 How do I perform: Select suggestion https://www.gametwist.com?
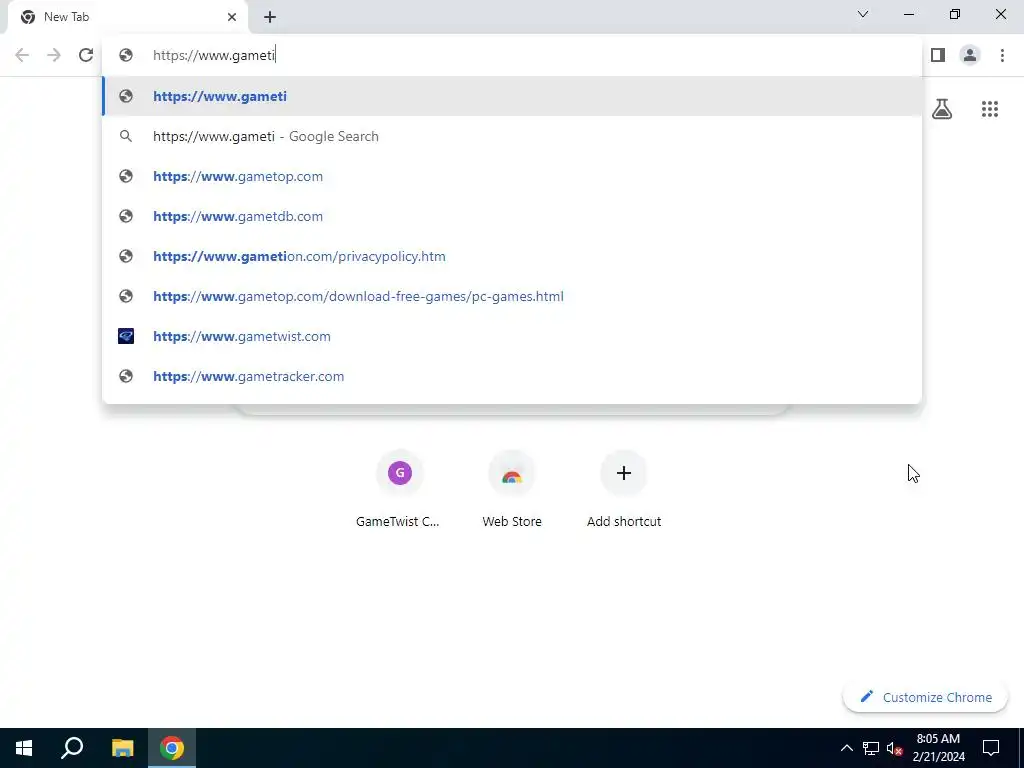(512, 336)
